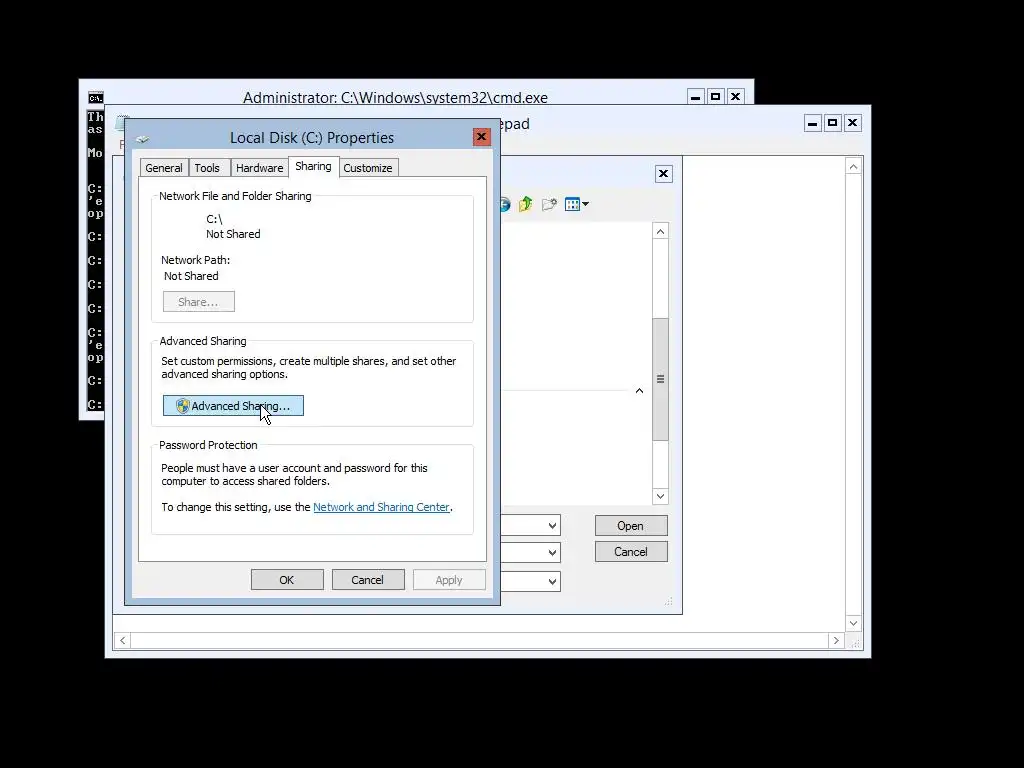Cancel the Local Disk Properties dialog
Image resolution: width=1024 pixels, height=768 pixels.
[x=368, y=580]
